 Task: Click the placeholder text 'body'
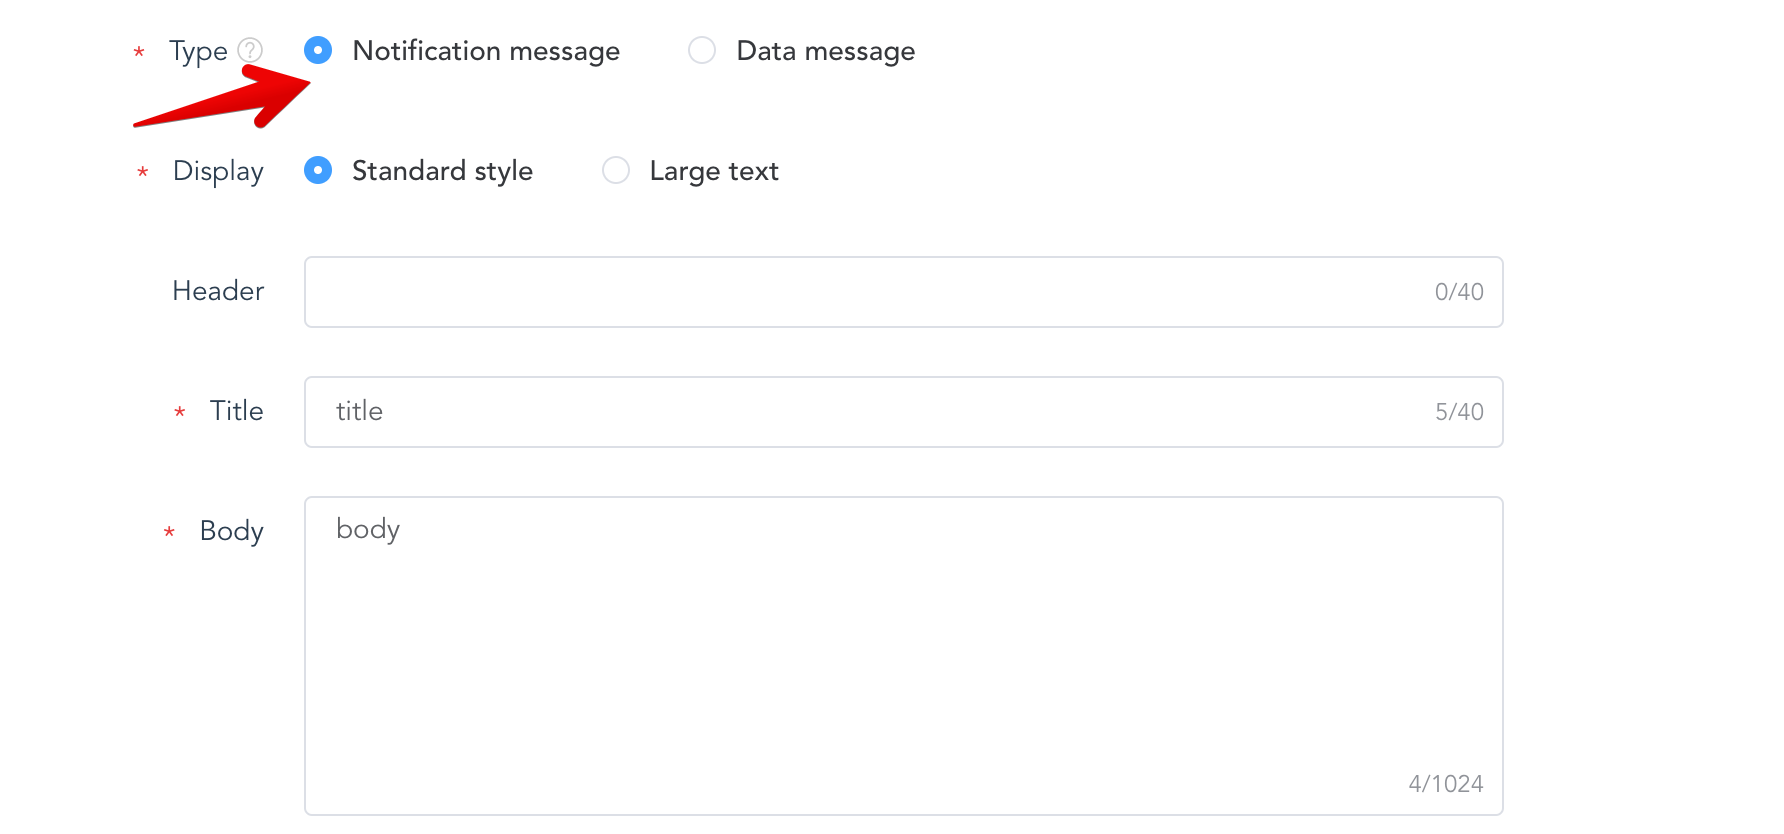pos(367,529)
